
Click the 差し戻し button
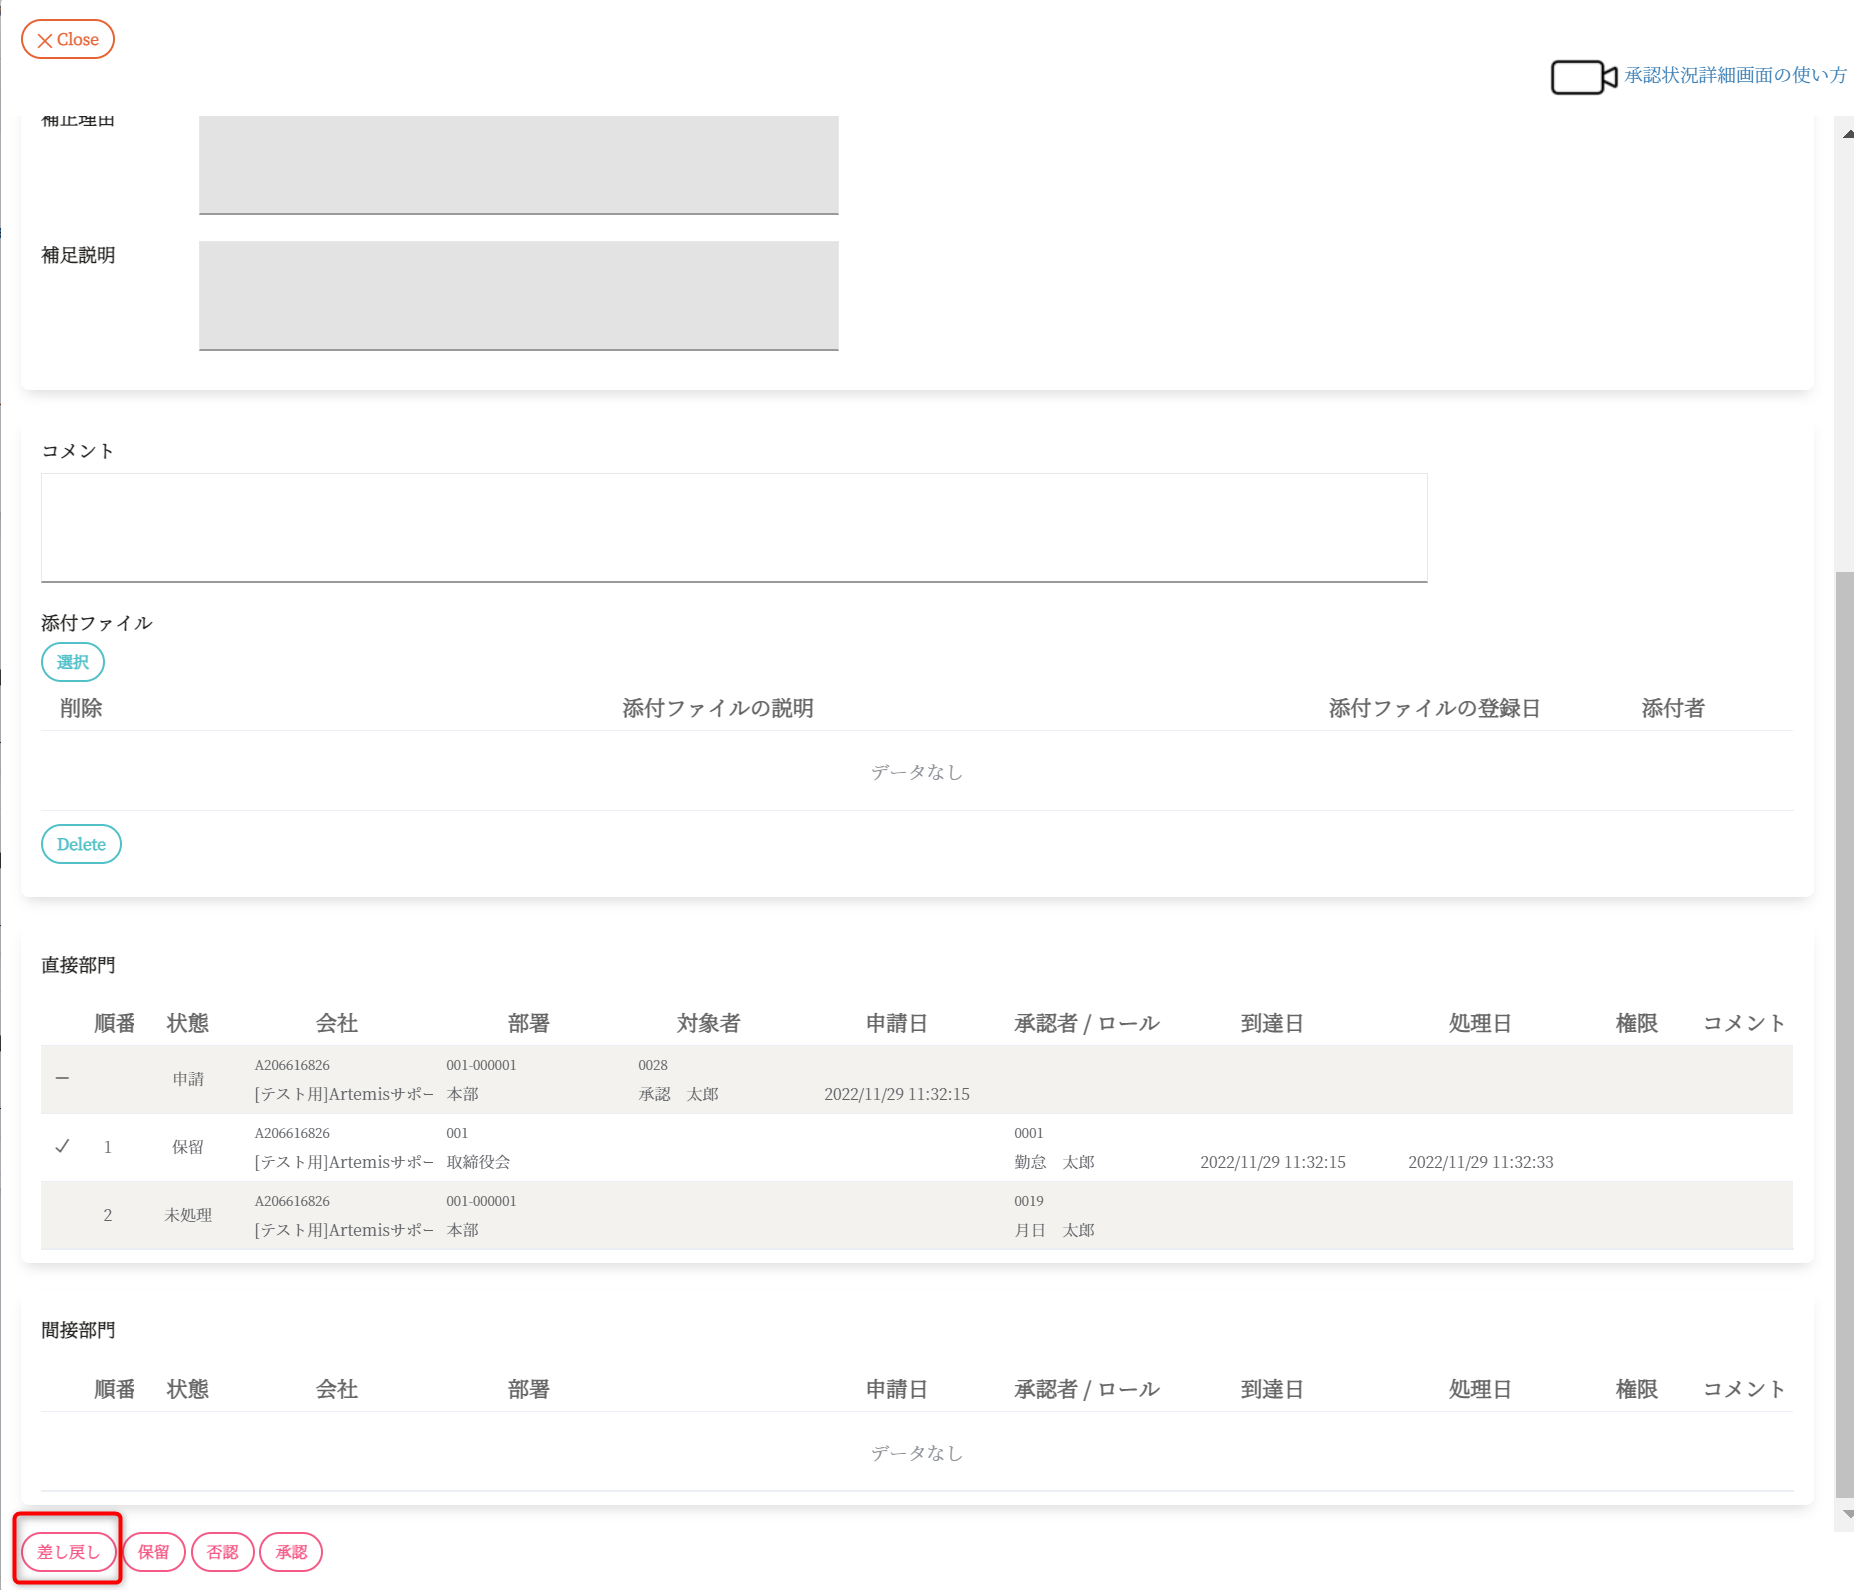click(x=68, y=1552)
